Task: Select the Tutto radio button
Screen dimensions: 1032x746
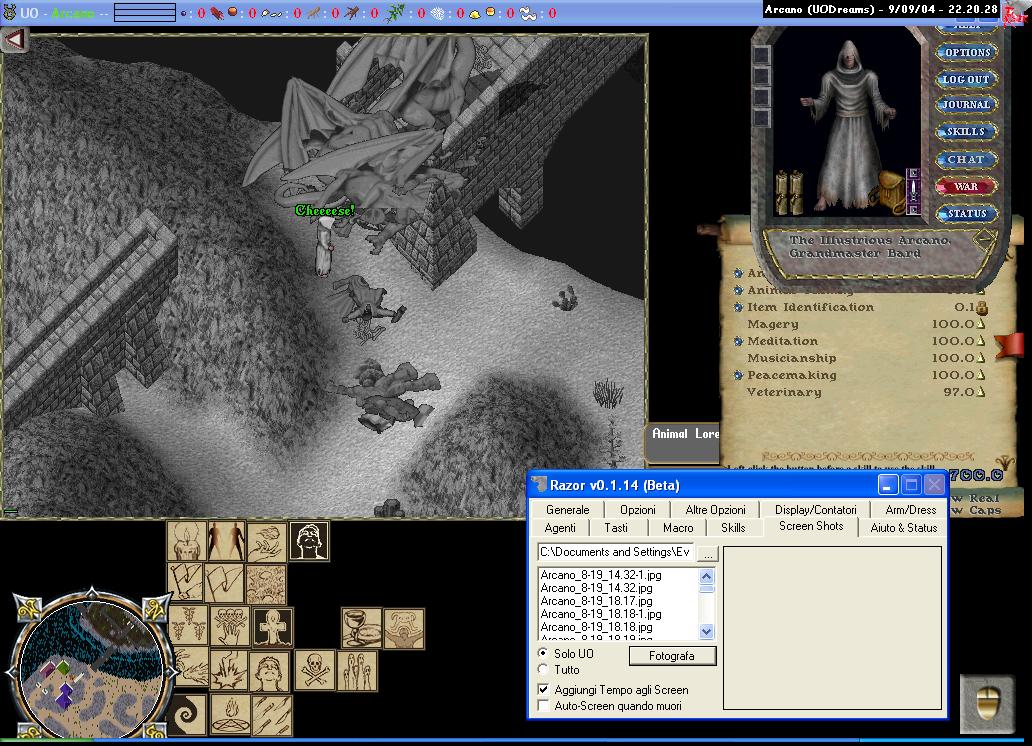Action: (543, 670)
